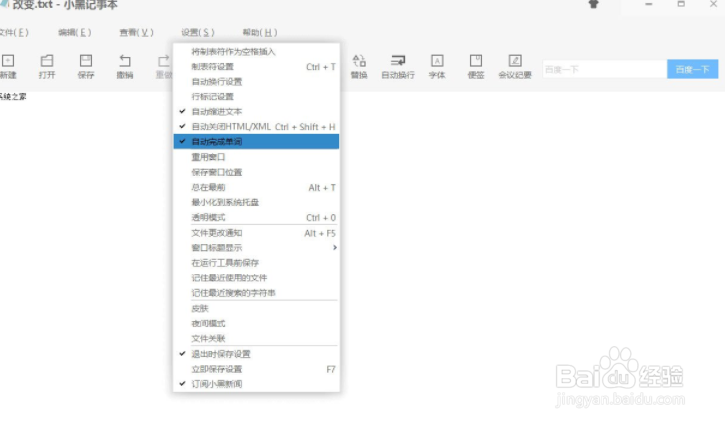Image resolution: width=725 pixels, height=424 pixels.
Task: Open the 帮助(H) menu
Action: 260,32
